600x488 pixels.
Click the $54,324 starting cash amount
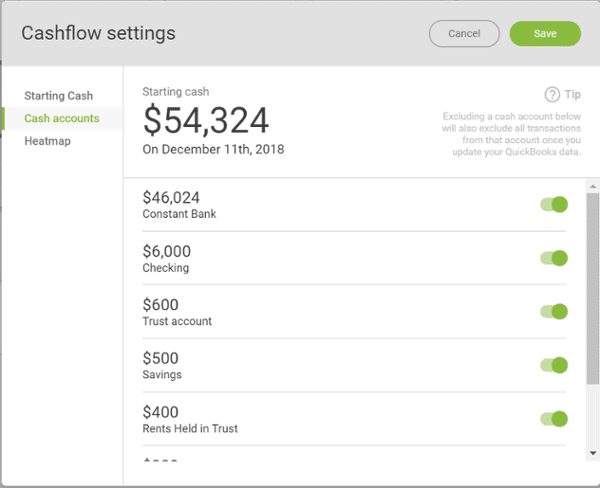point(206,120)
